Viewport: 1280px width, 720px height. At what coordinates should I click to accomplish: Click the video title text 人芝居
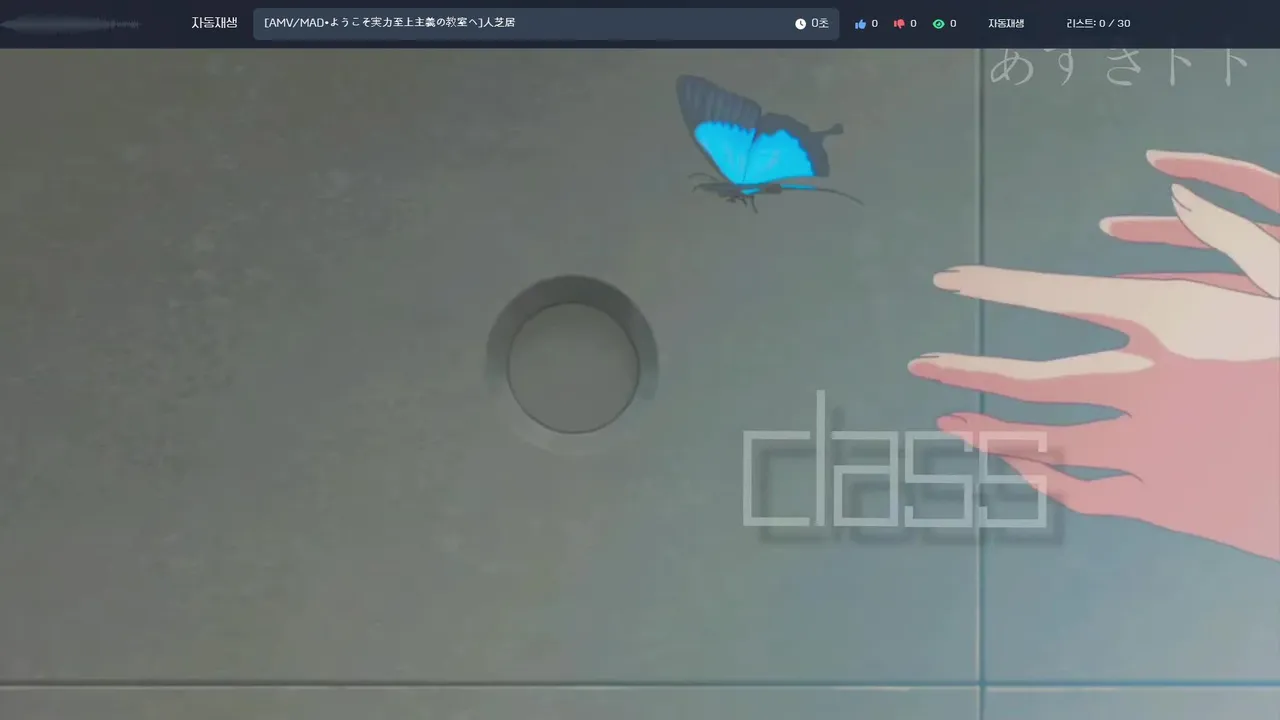click(498, 23)
